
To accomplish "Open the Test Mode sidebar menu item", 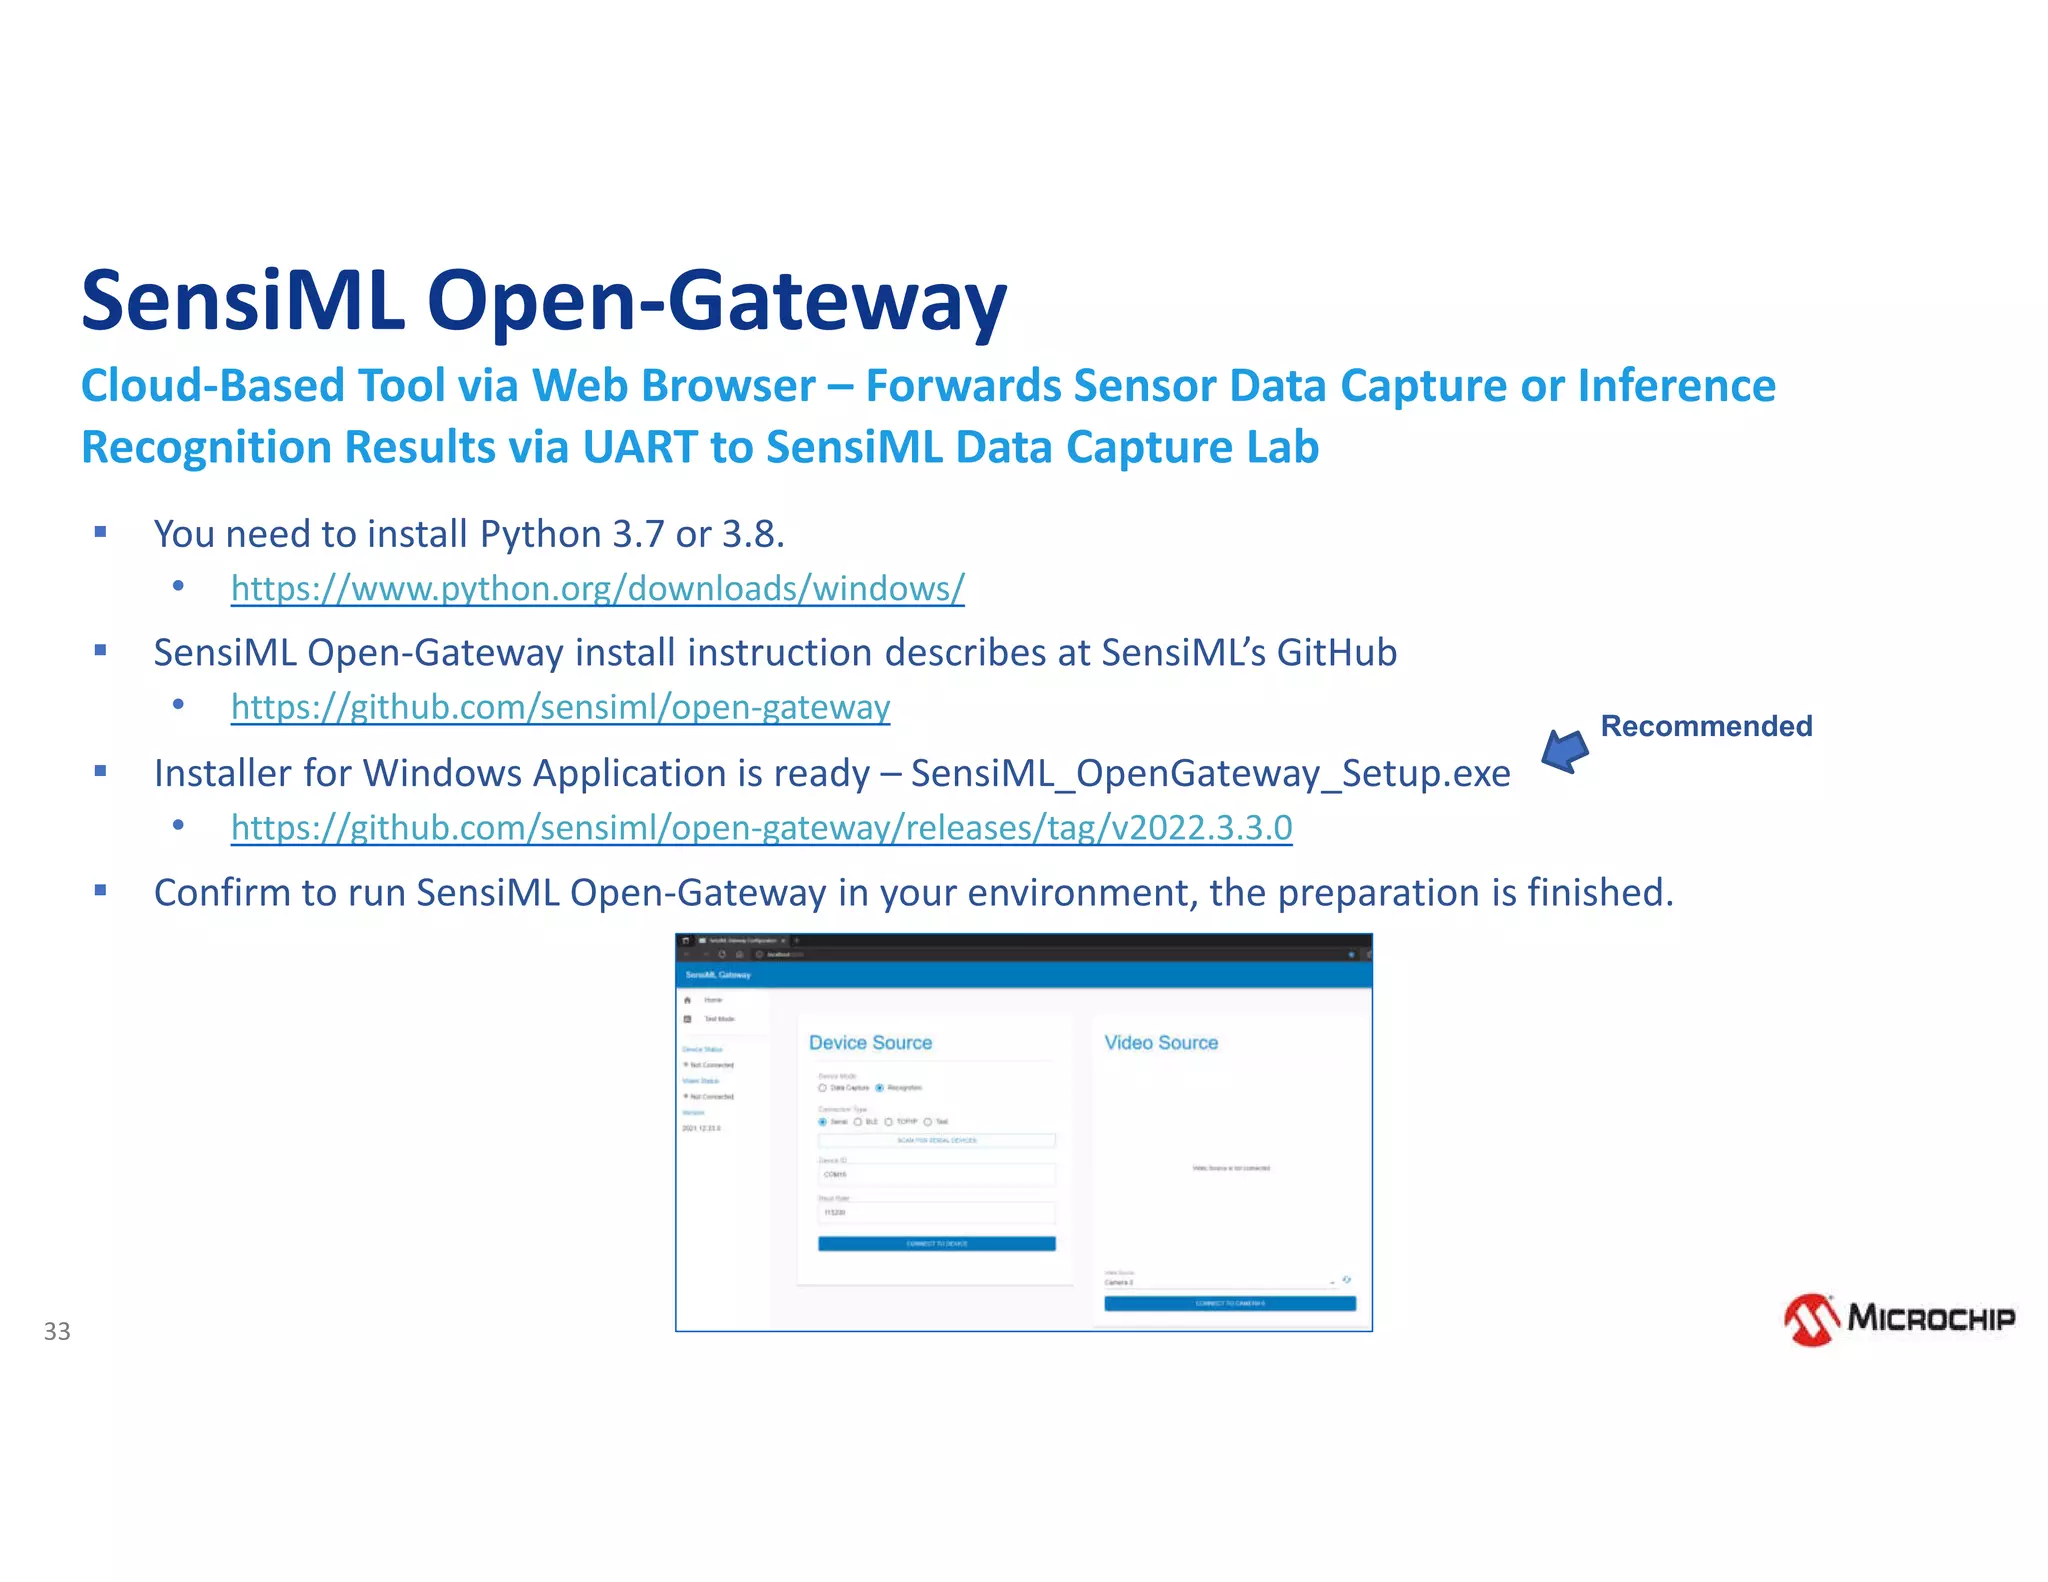I will tap(720, 1019).
